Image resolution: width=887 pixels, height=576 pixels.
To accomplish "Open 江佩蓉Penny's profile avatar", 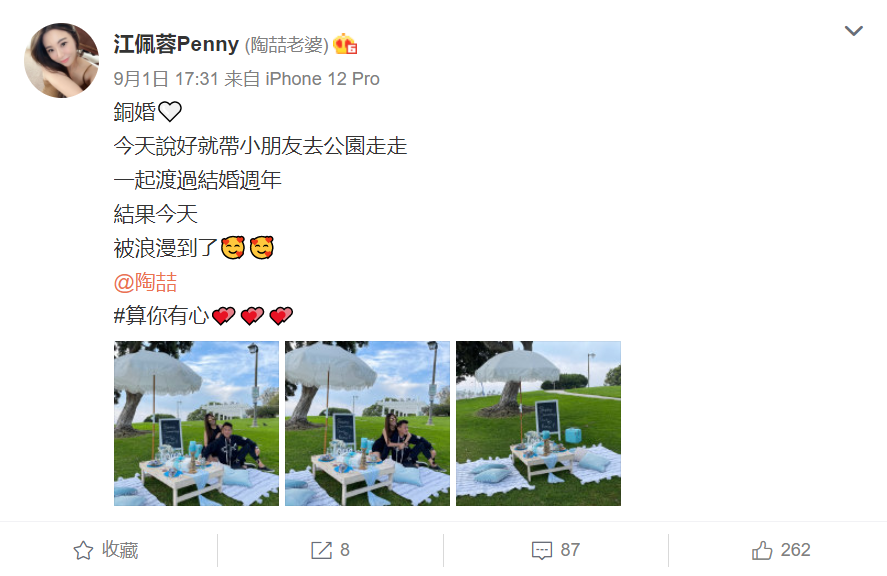I will 61,61.
